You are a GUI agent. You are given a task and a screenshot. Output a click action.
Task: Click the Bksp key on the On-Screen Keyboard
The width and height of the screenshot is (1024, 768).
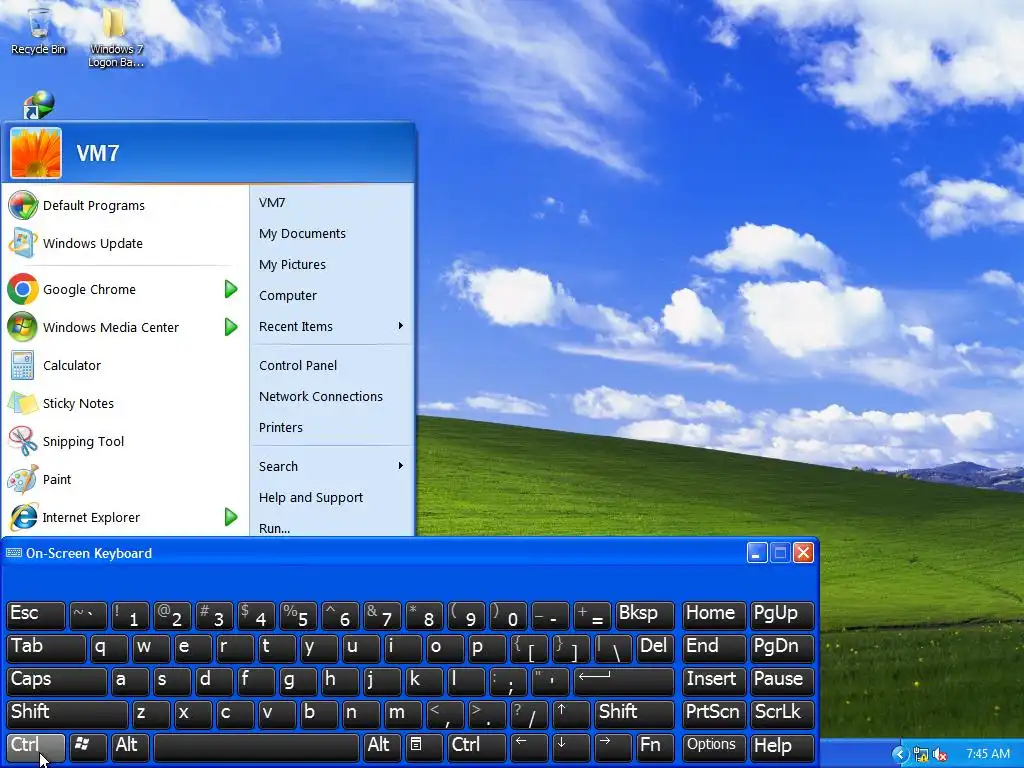pyautogui.click(x=645, y=615)
